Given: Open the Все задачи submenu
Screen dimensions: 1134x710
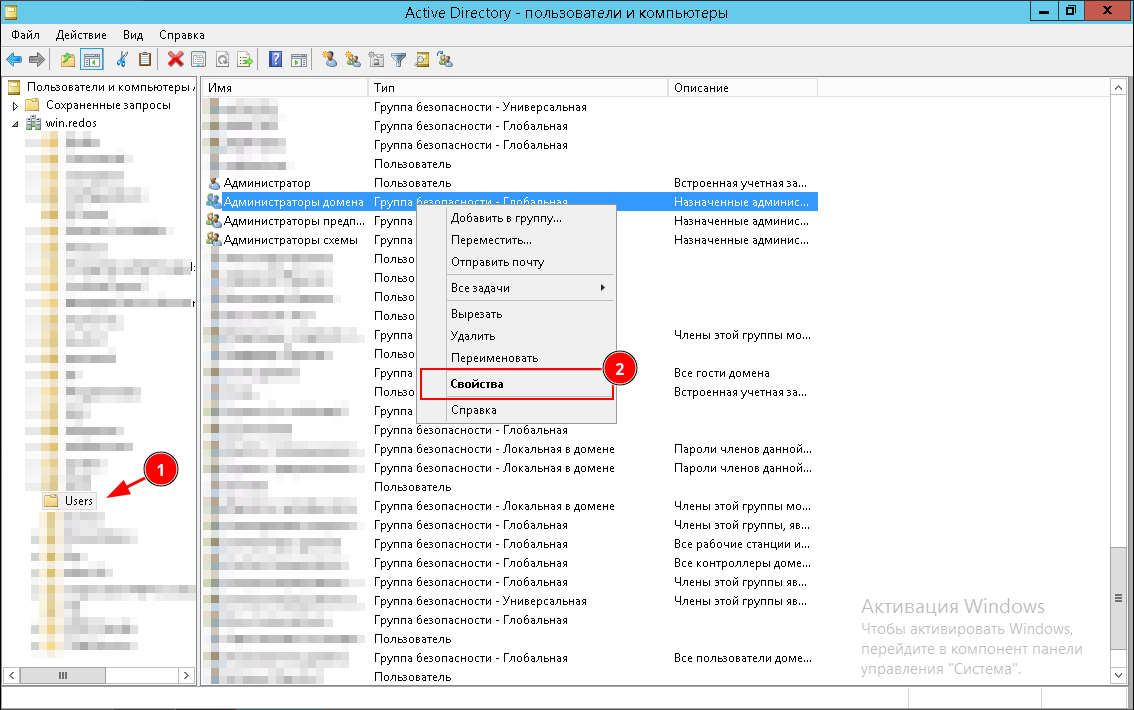Looking at the screenshot, I should [527, 288].
